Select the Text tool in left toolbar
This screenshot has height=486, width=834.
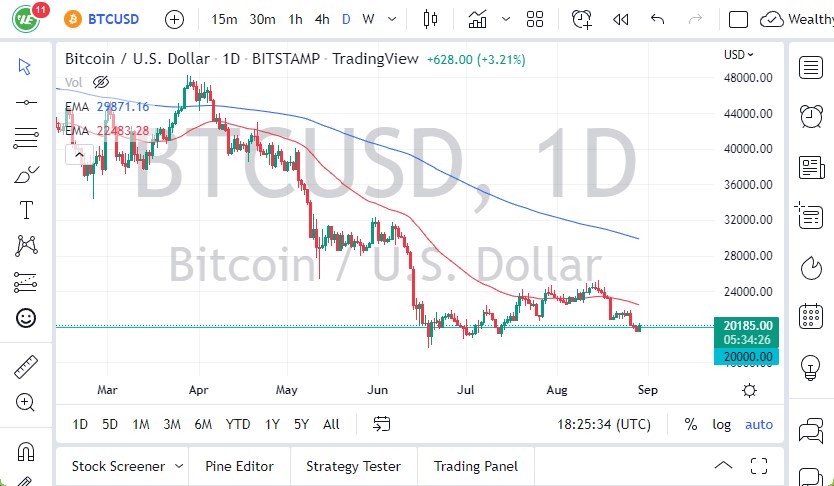point(26,210)
